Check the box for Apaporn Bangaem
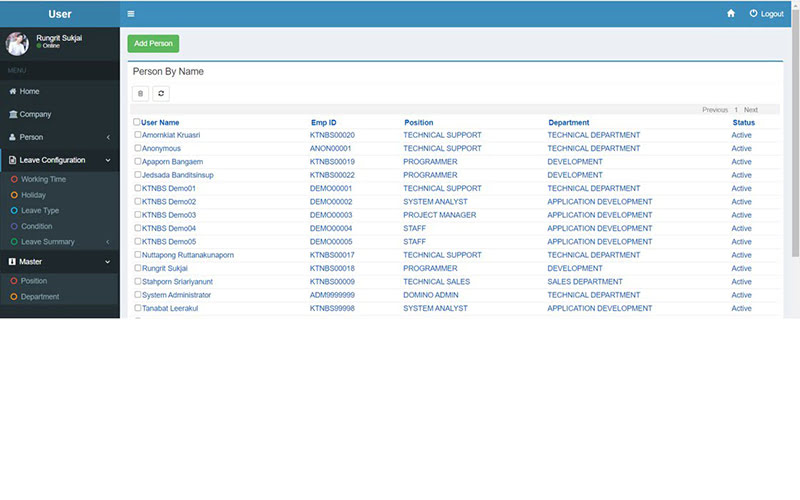800x500 pixels. pyautogui.click(x=138, y=161)
